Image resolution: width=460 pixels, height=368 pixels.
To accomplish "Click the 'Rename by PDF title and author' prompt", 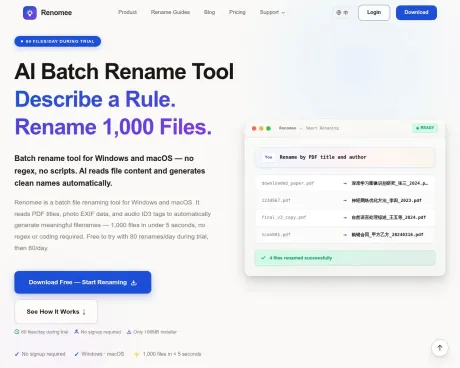I will (x=345, y=157).
